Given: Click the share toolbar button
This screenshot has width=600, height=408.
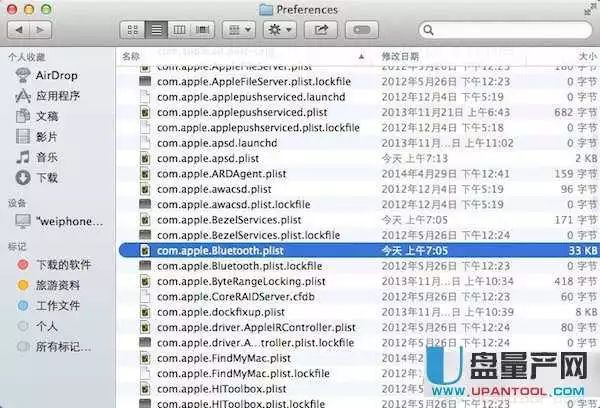Looking at the screenshot, I should point(321,30).
